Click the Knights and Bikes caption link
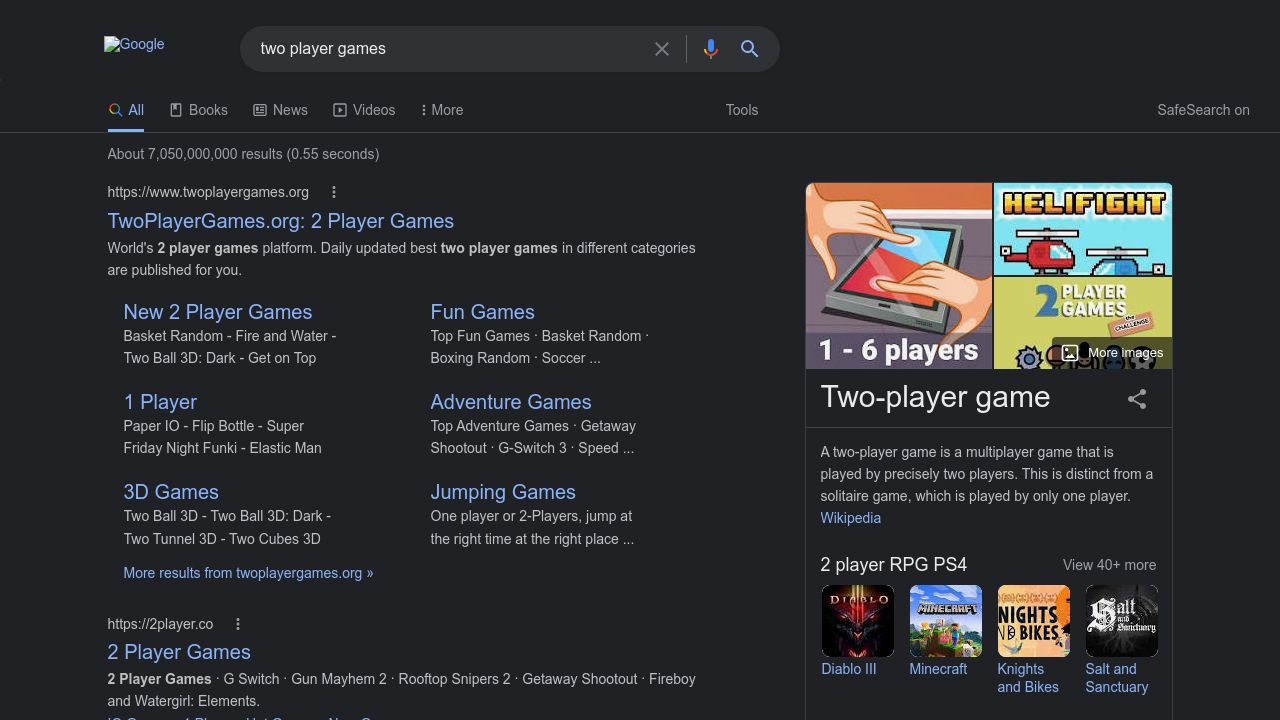 (1028, 678)
